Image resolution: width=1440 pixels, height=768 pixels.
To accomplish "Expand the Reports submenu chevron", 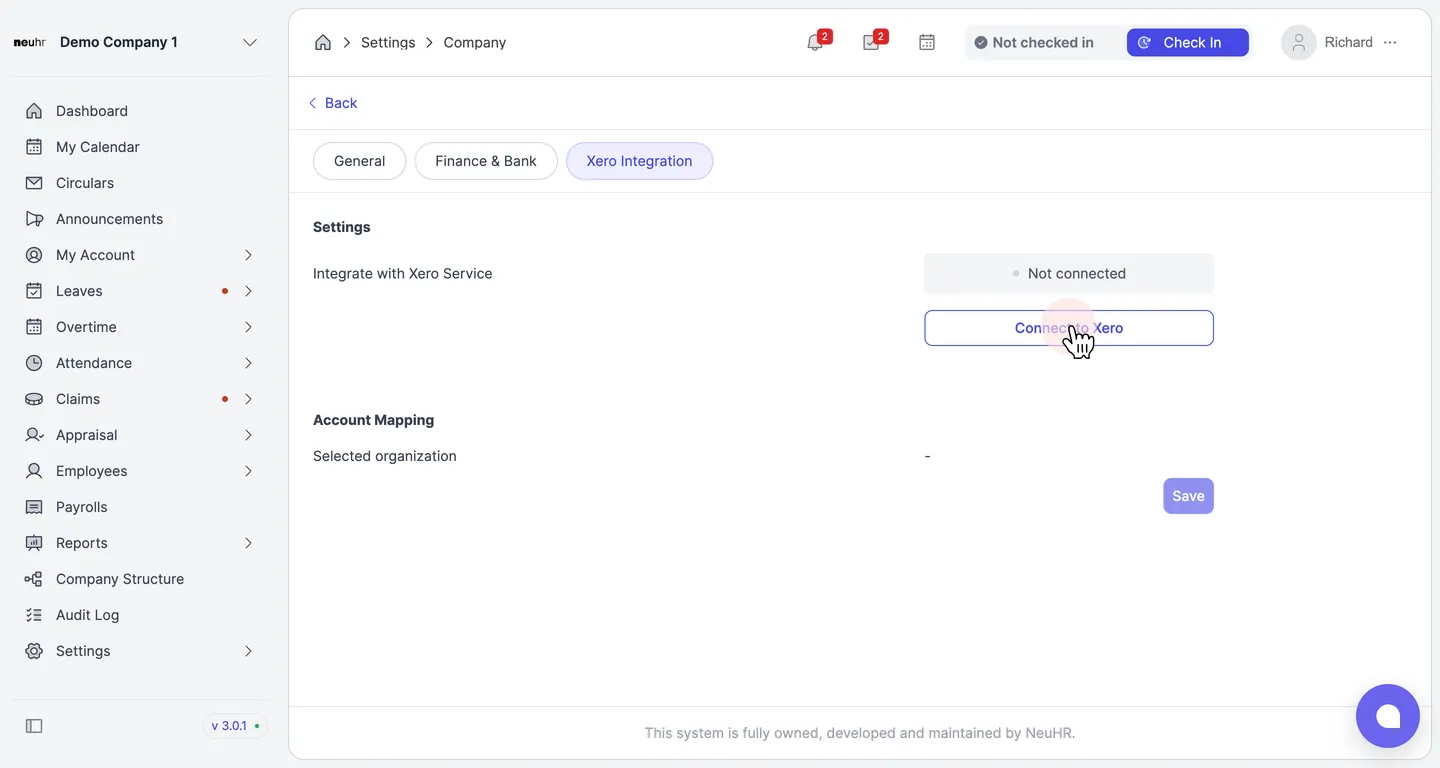I will [x=248, y=543].
